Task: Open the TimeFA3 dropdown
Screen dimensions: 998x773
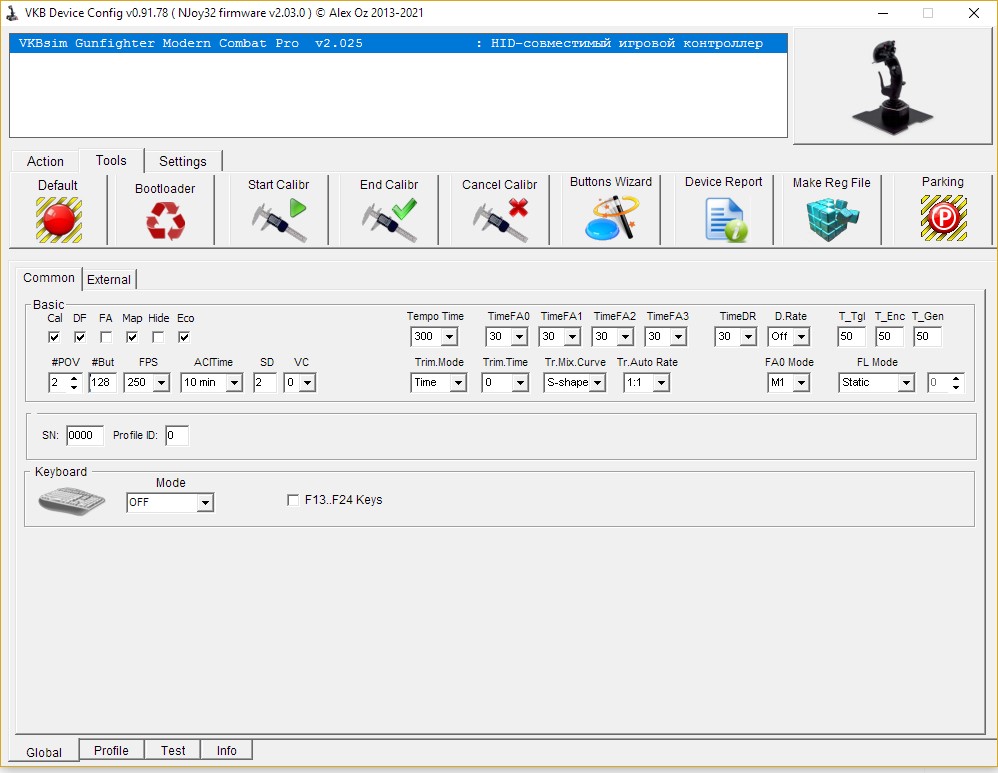Action: pos(678,337)
